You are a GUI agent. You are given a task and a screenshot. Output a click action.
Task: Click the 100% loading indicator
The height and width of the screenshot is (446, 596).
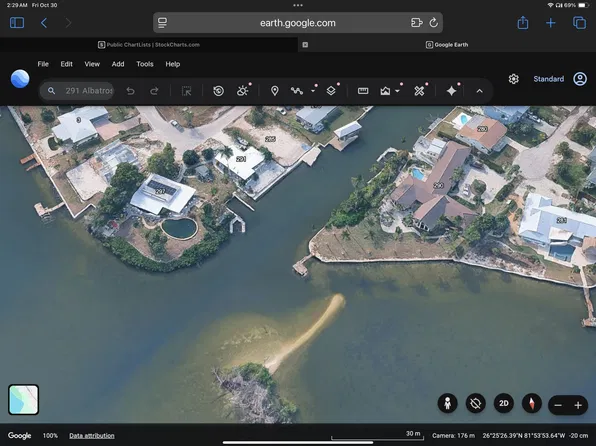[x=50, y=436]
